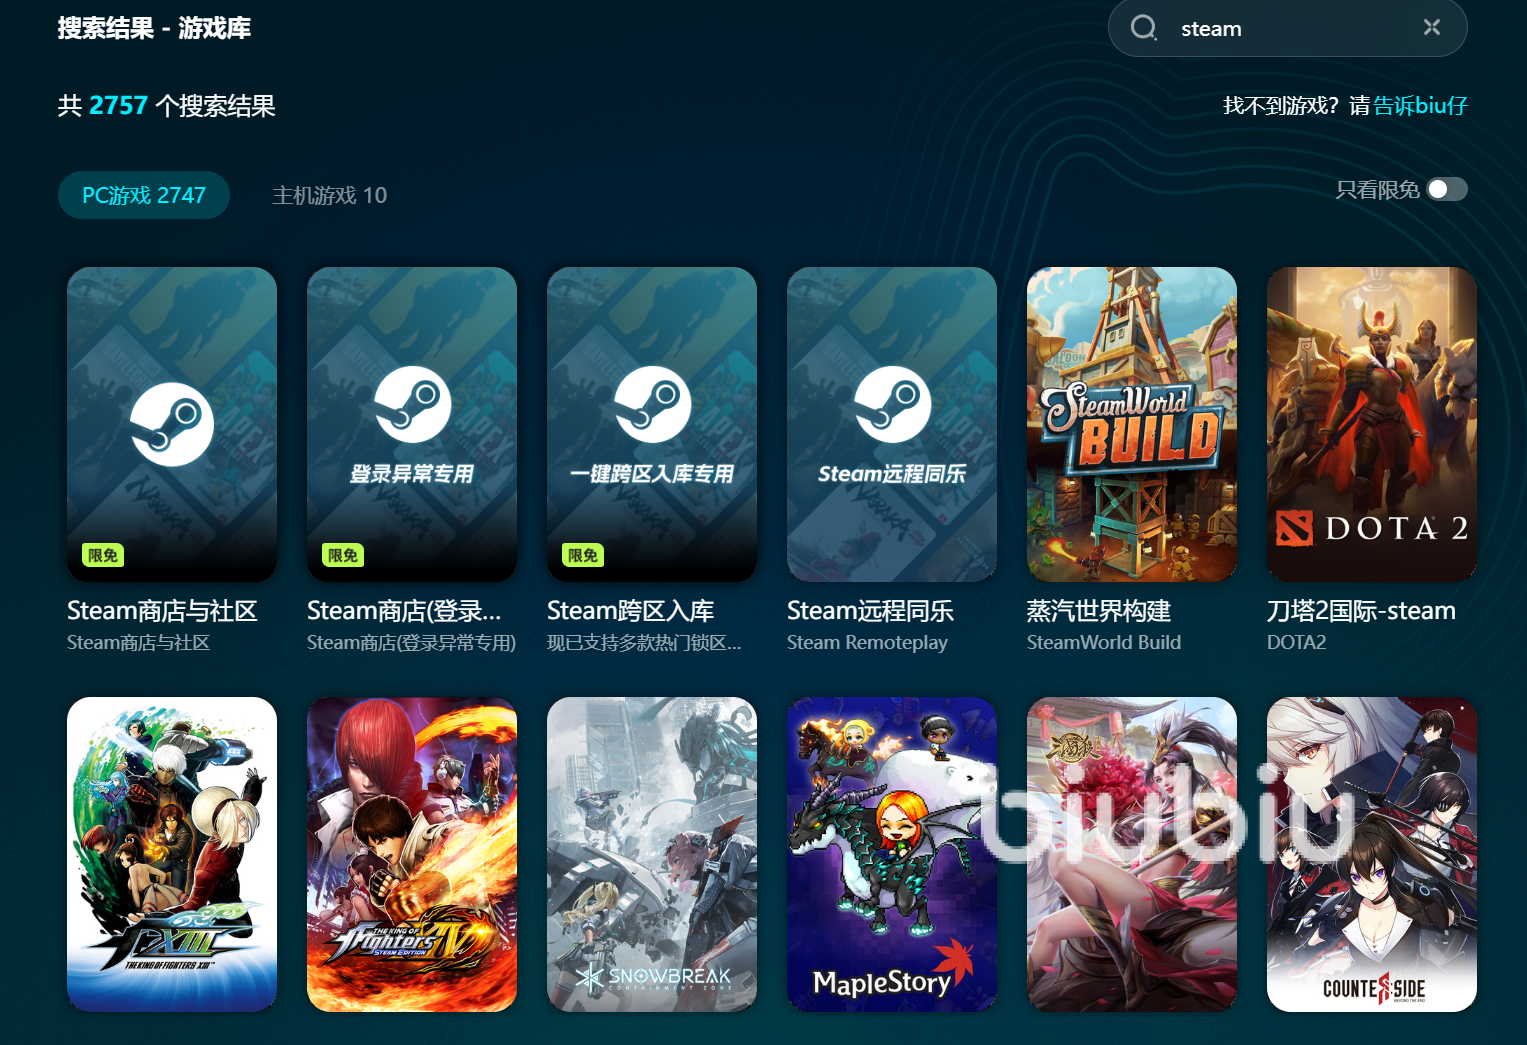Open the 告诉biu仔 link
1527x1045 pixels.
coord(1420,105)
